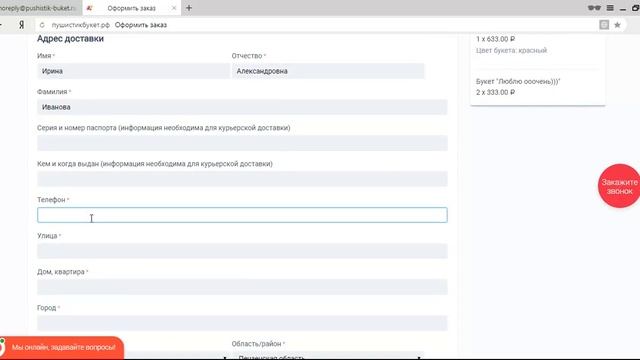Click the Серия и номер паспорта field
This screenshot has width=640, height=360.
click(242, 143)
